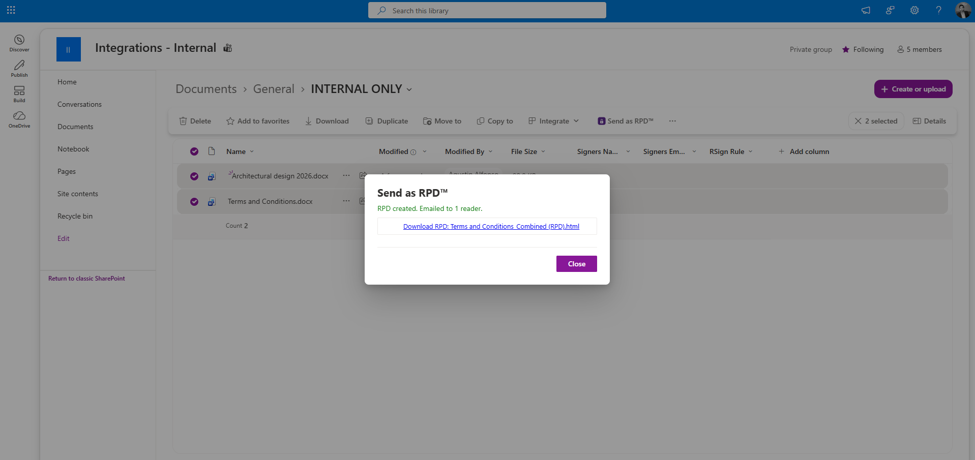Open Build in the left rail

(19, 94)
